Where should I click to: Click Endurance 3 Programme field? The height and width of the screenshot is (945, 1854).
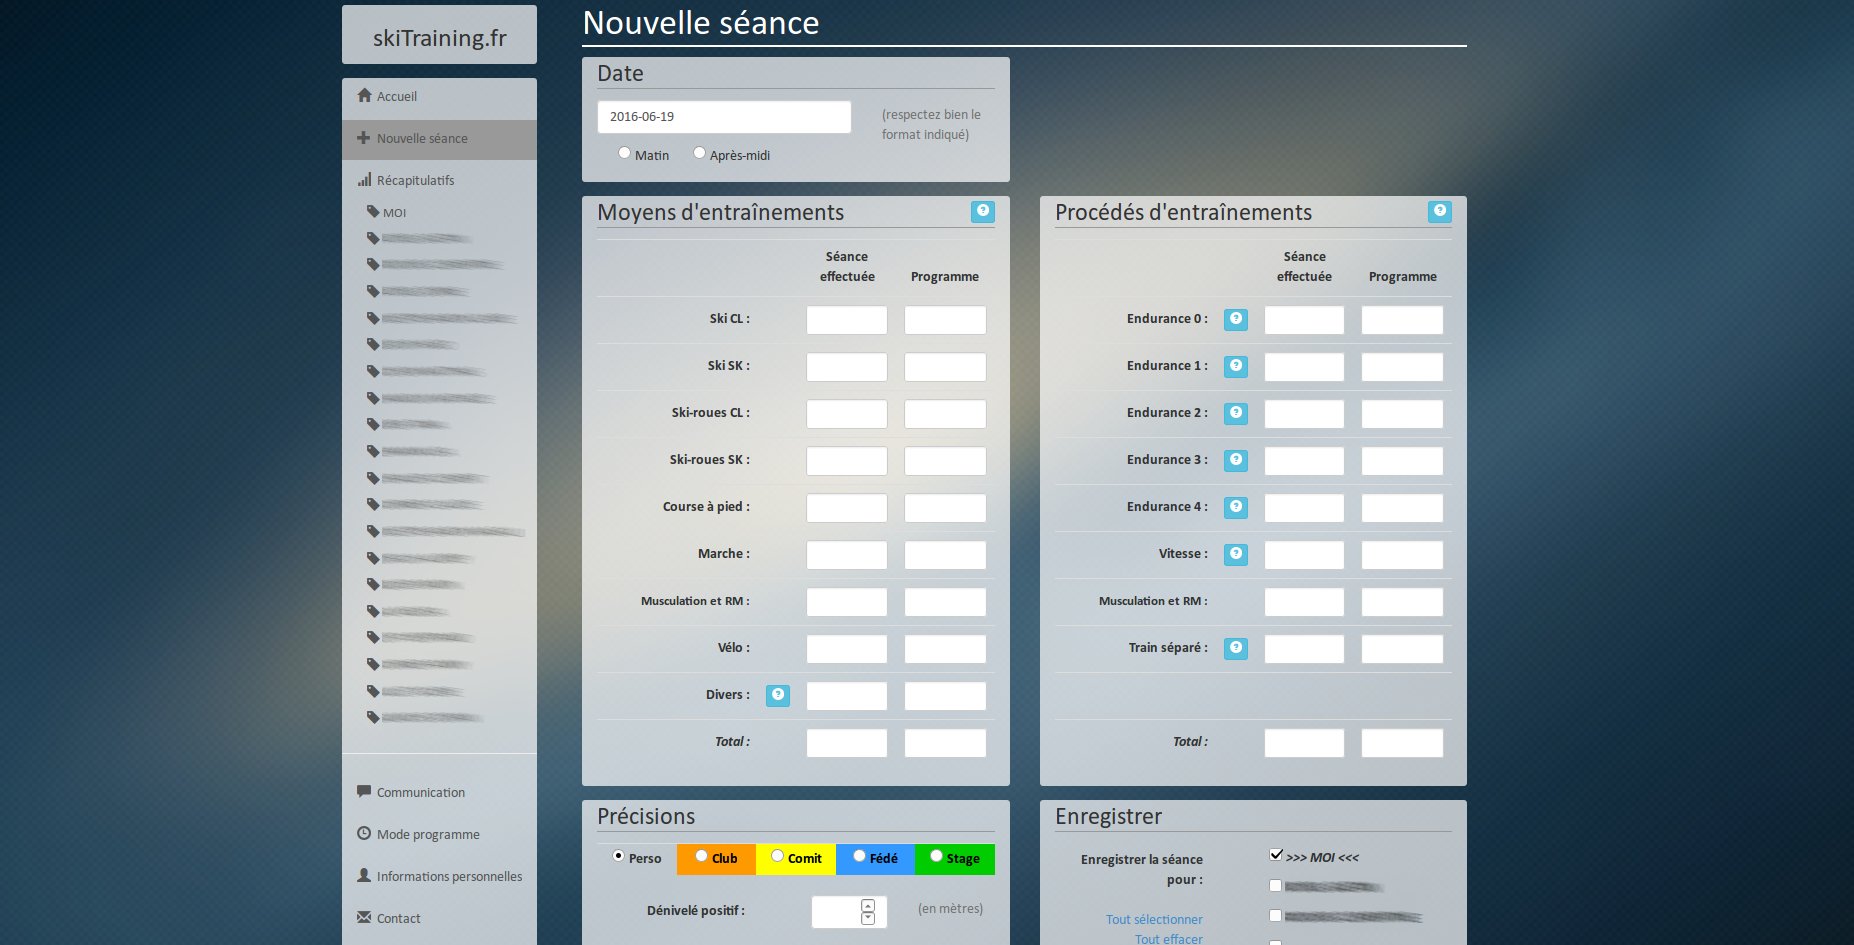[x=1402, y=461]
